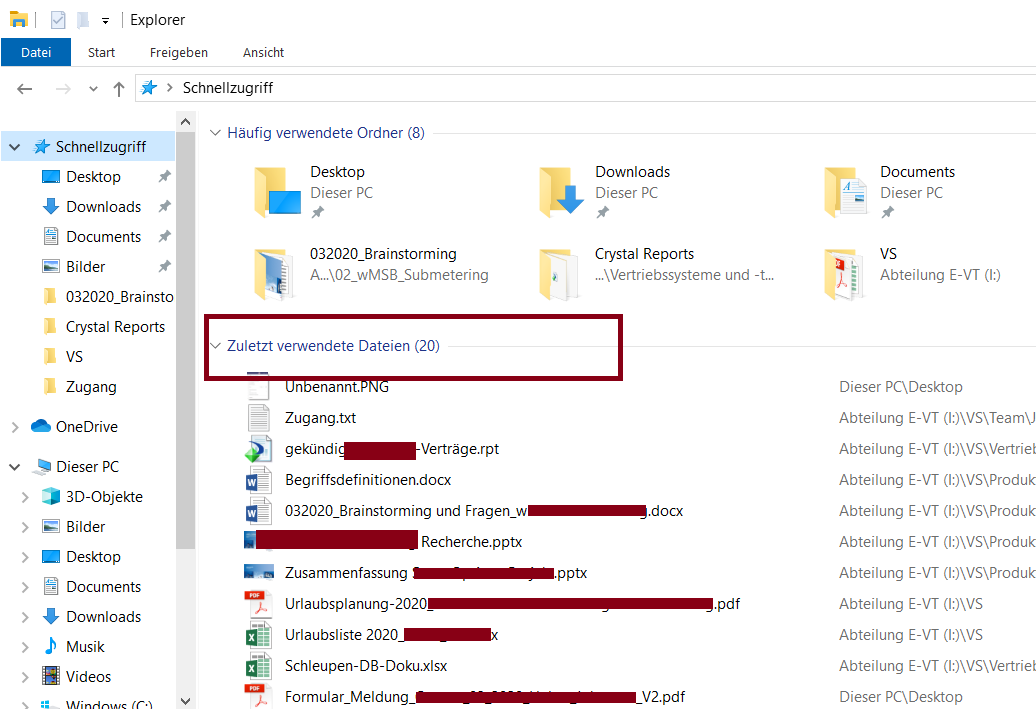Expand Downloads under Dieser PC
Viewport: 1036px width, 709px height.
click(x=25, y=616)
